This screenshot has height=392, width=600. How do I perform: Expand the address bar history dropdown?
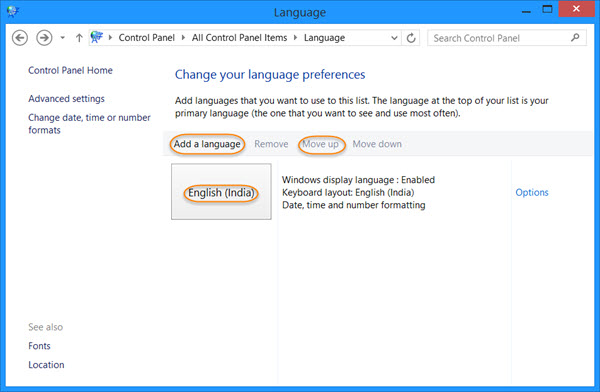394,38
